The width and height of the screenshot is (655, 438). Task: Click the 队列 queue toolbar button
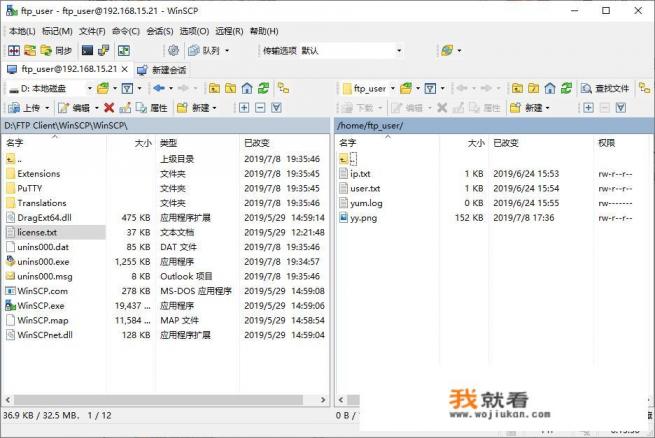point(204,51)
